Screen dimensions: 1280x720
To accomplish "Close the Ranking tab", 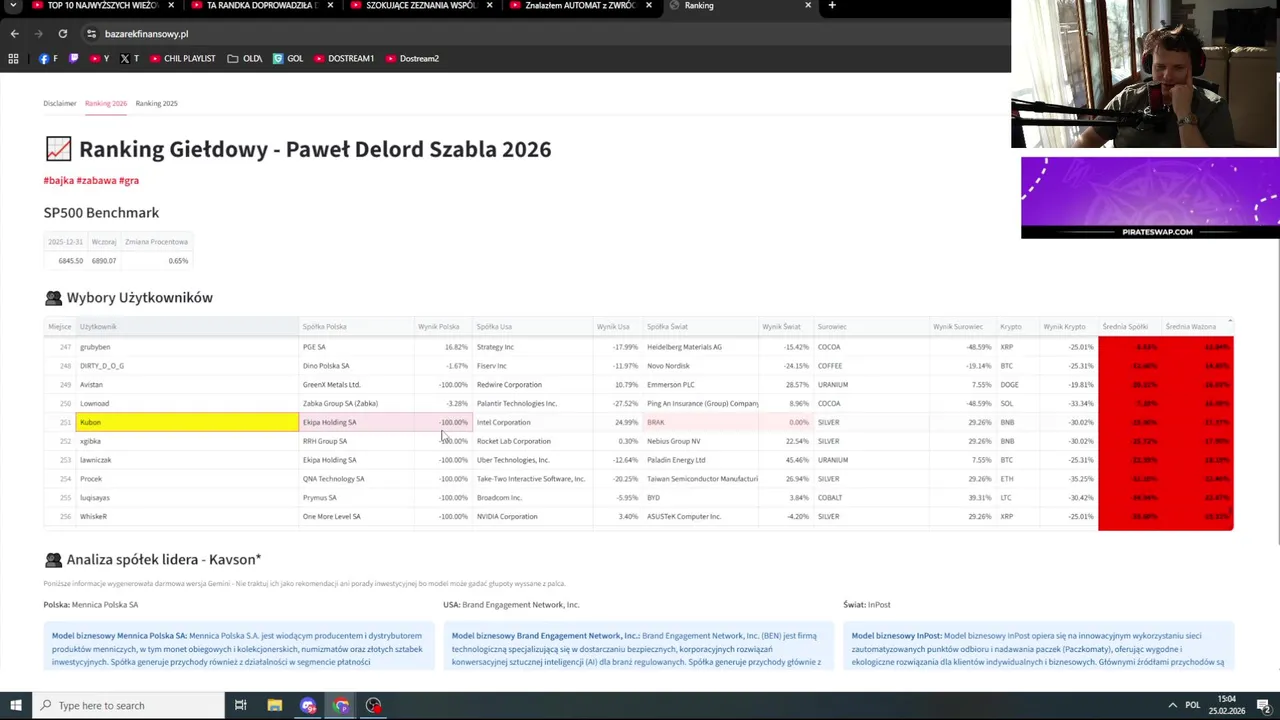I will tap(808, 6).
